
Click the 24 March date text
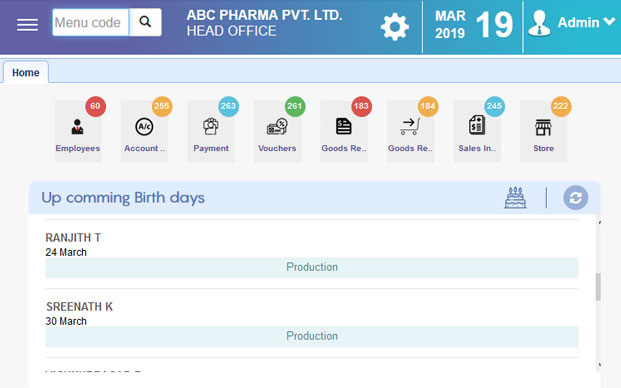(66, 252)
